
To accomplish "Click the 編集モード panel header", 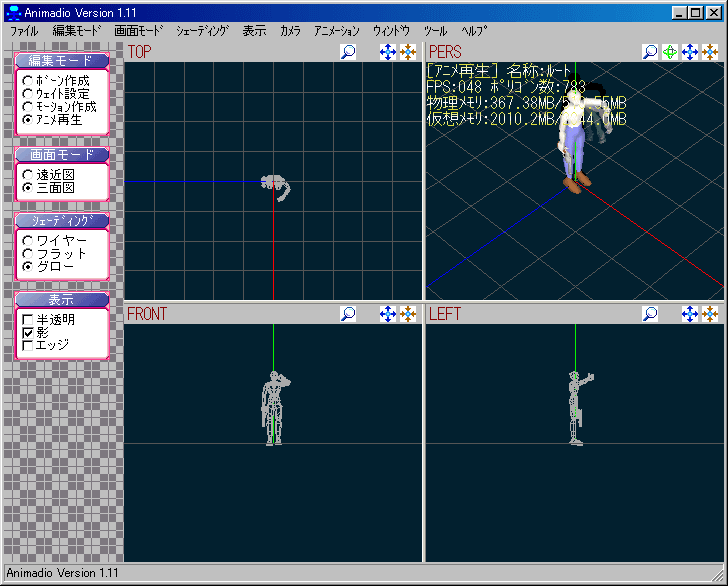I will (62, 60).
